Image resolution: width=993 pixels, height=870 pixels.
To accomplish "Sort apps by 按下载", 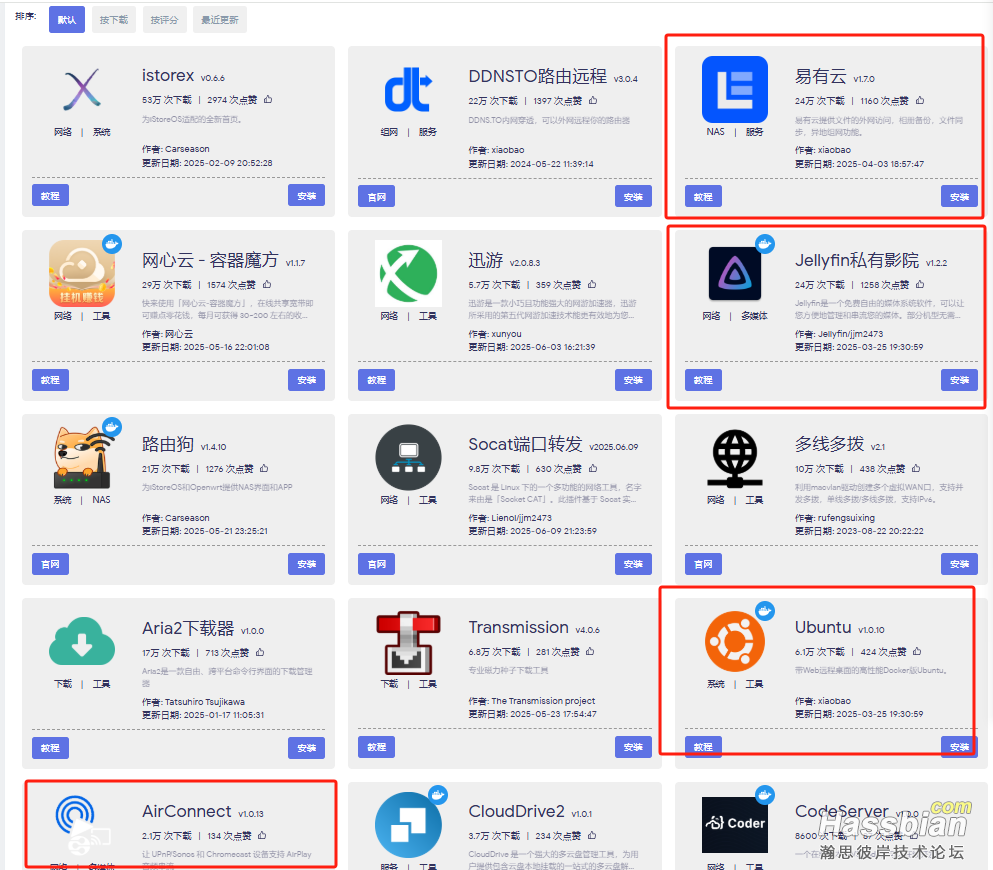I will coord(113,20).
